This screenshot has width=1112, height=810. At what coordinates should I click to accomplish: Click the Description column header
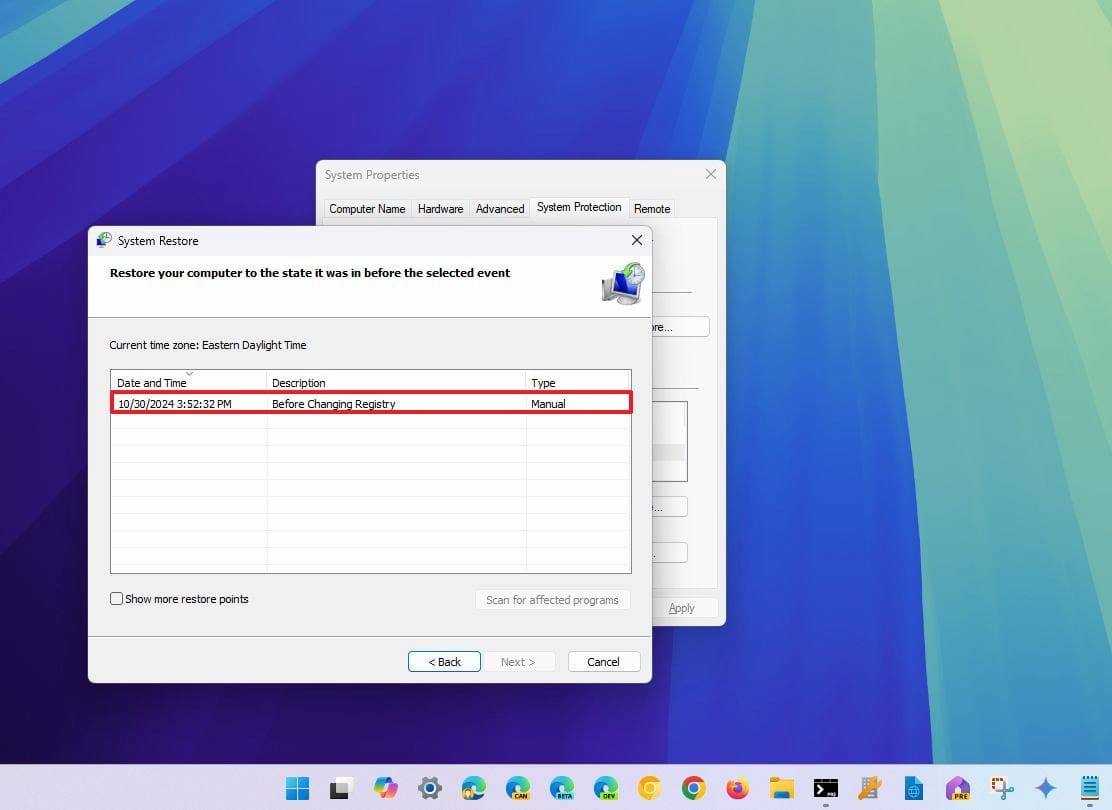click(x=299, y=382)
